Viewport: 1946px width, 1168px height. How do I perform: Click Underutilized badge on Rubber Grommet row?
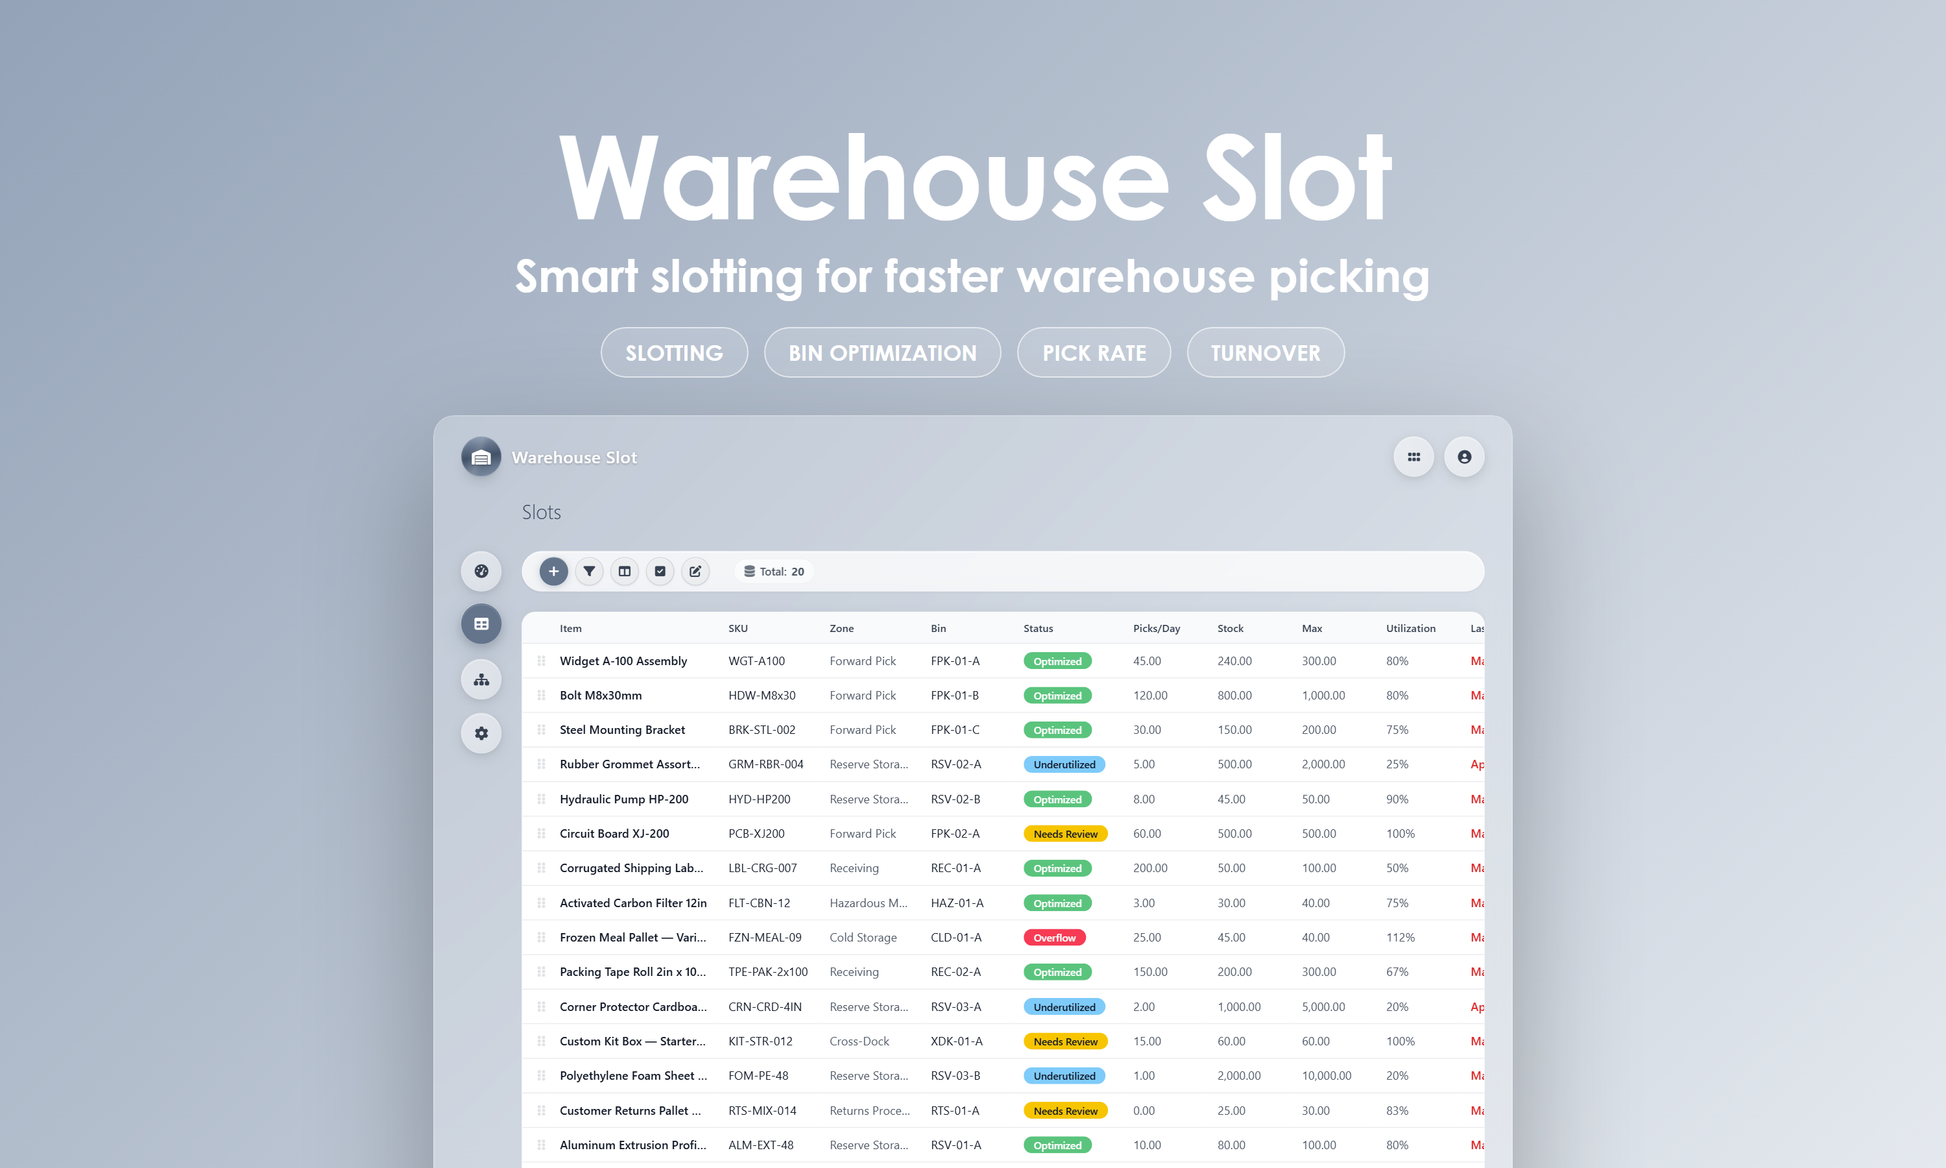point(1064,765)
